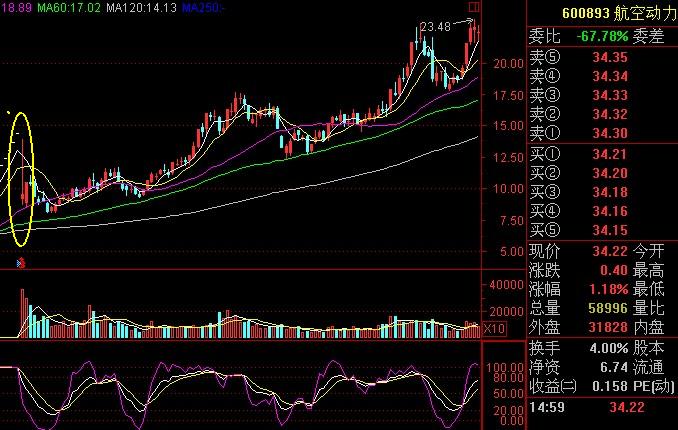Click the 内盘 label
The width and height of the screenshot is (678, 430).
[x=648, y=327]
